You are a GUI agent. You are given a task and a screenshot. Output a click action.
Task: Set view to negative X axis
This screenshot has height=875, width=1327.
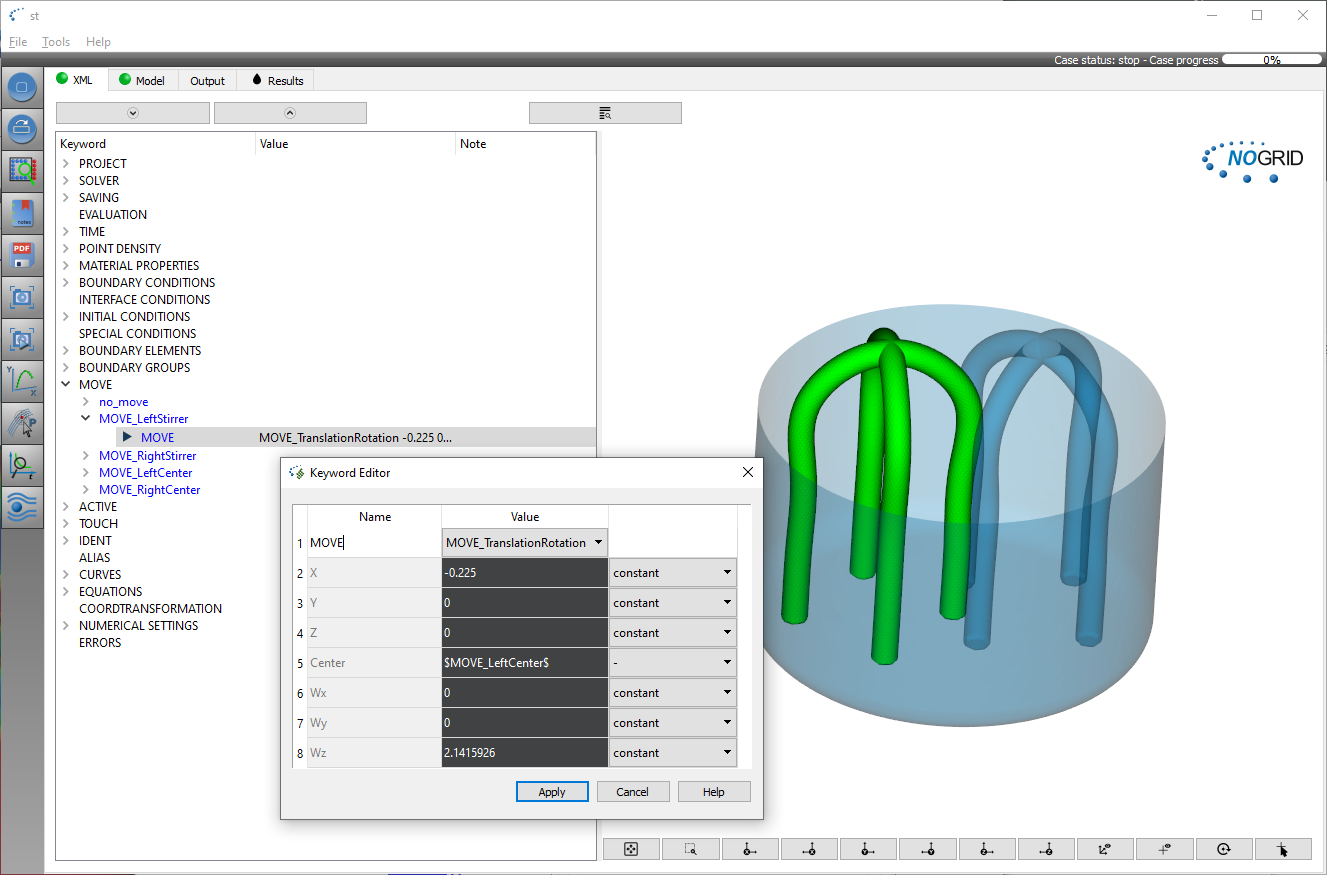810,849
